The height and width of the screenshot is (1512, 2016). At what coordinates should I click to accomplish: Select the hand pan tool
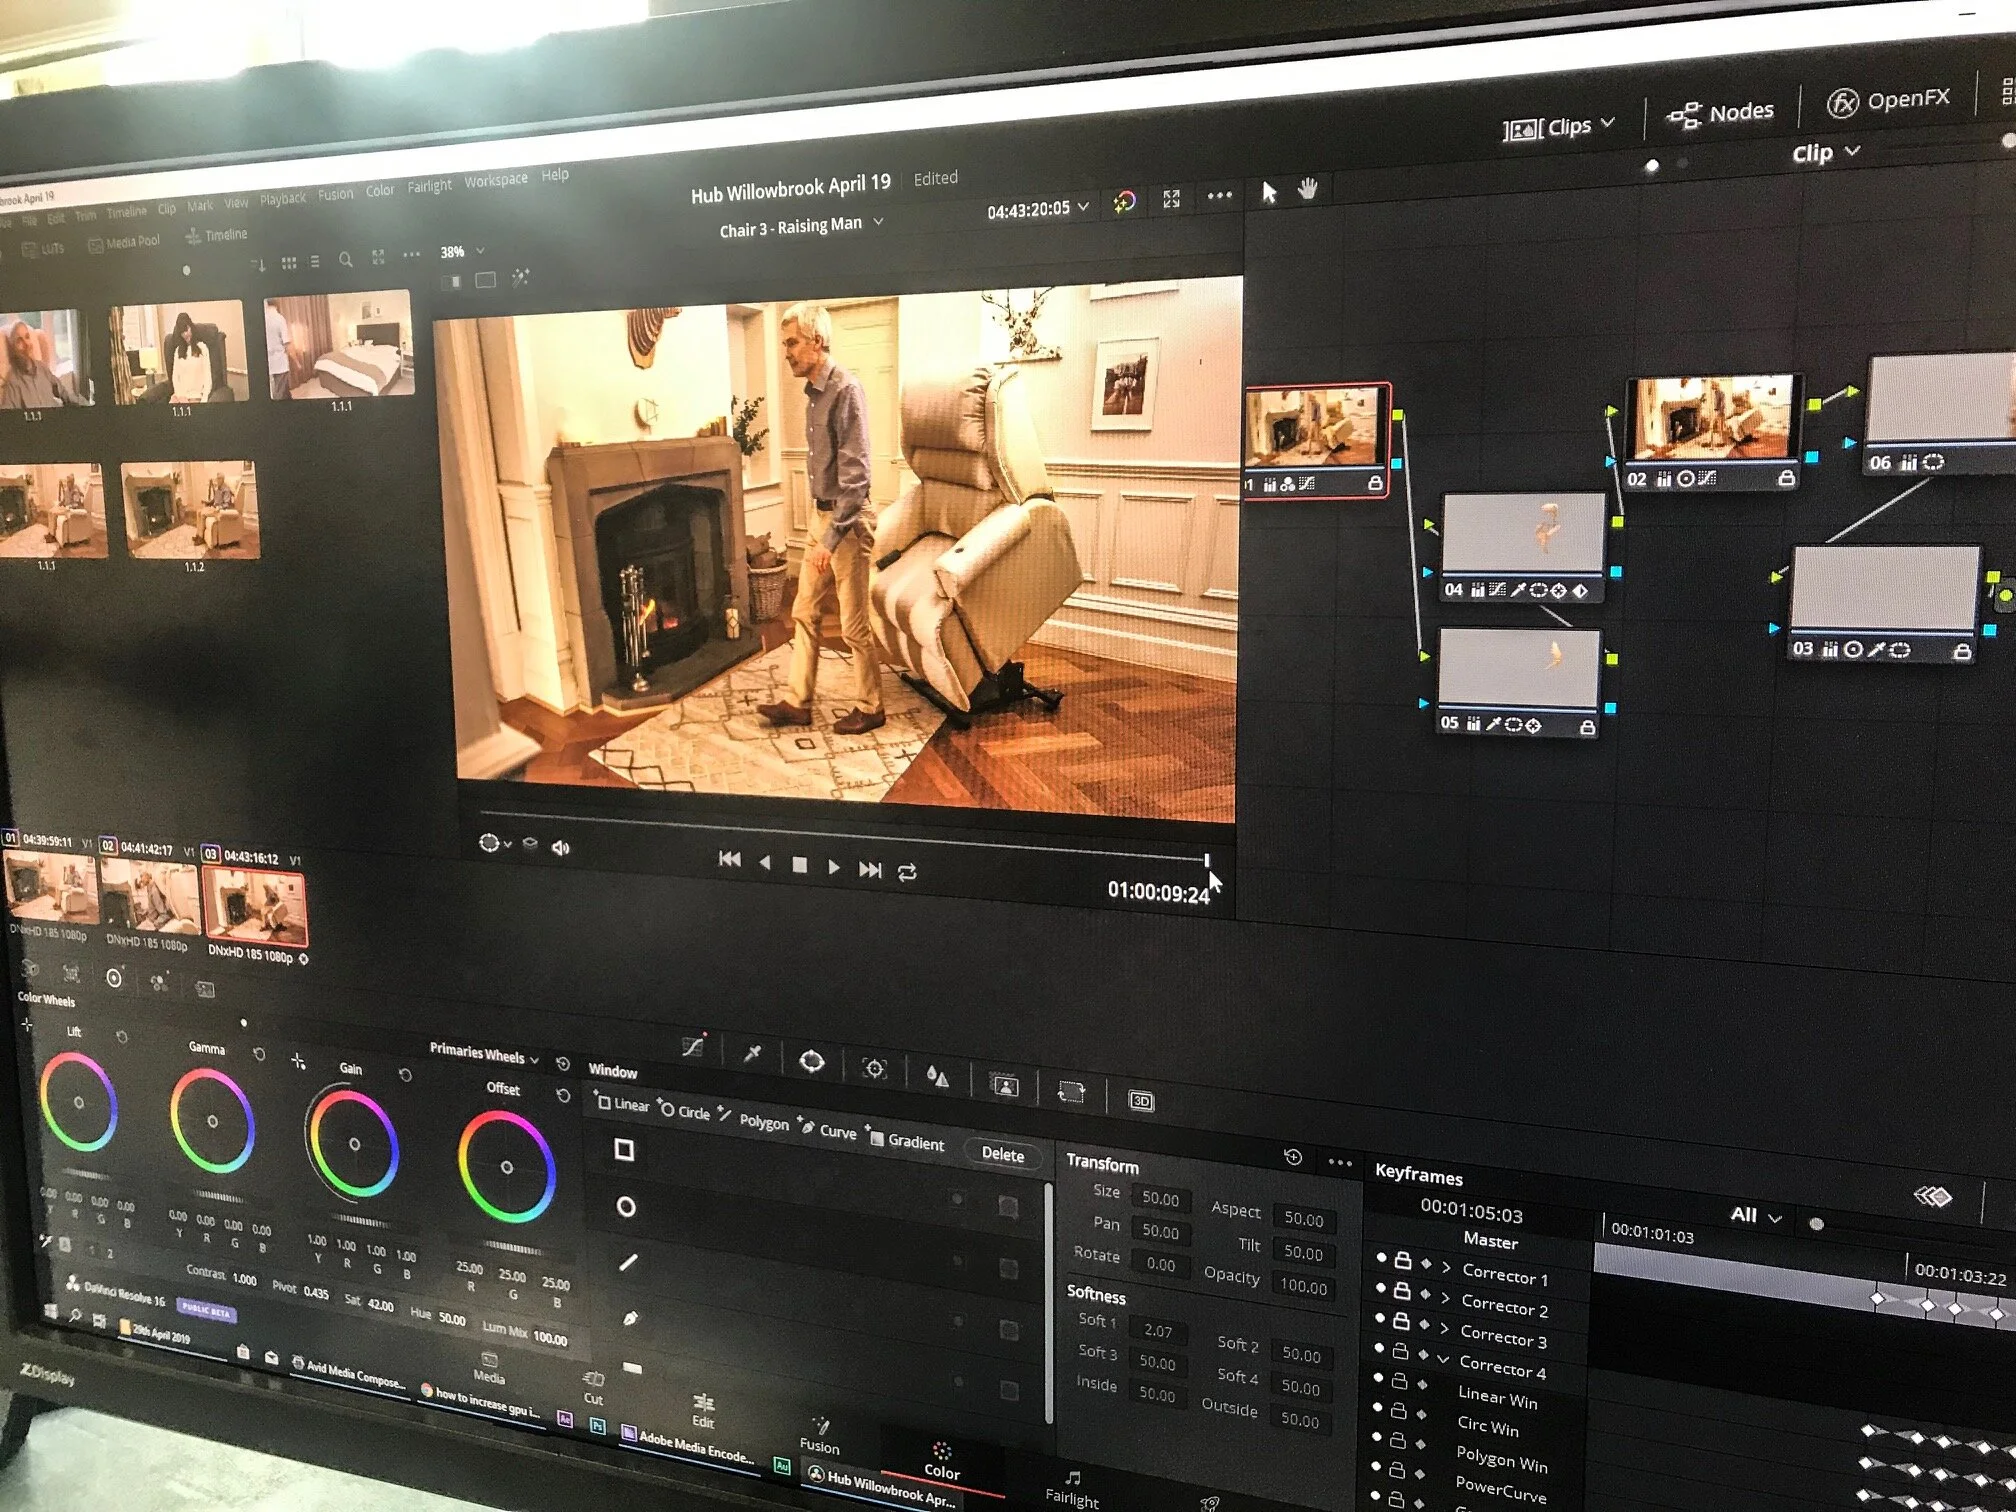[x=1308, y=189]
